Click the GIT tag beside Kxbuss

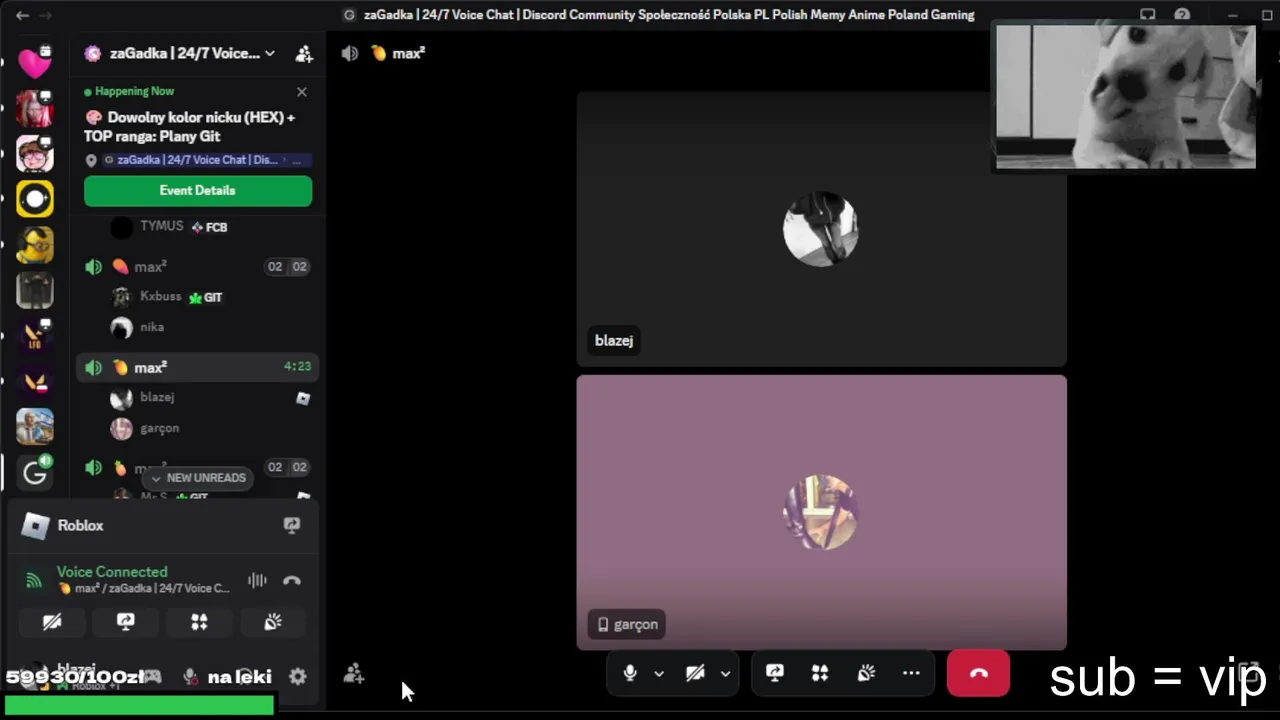pos(206,298)
